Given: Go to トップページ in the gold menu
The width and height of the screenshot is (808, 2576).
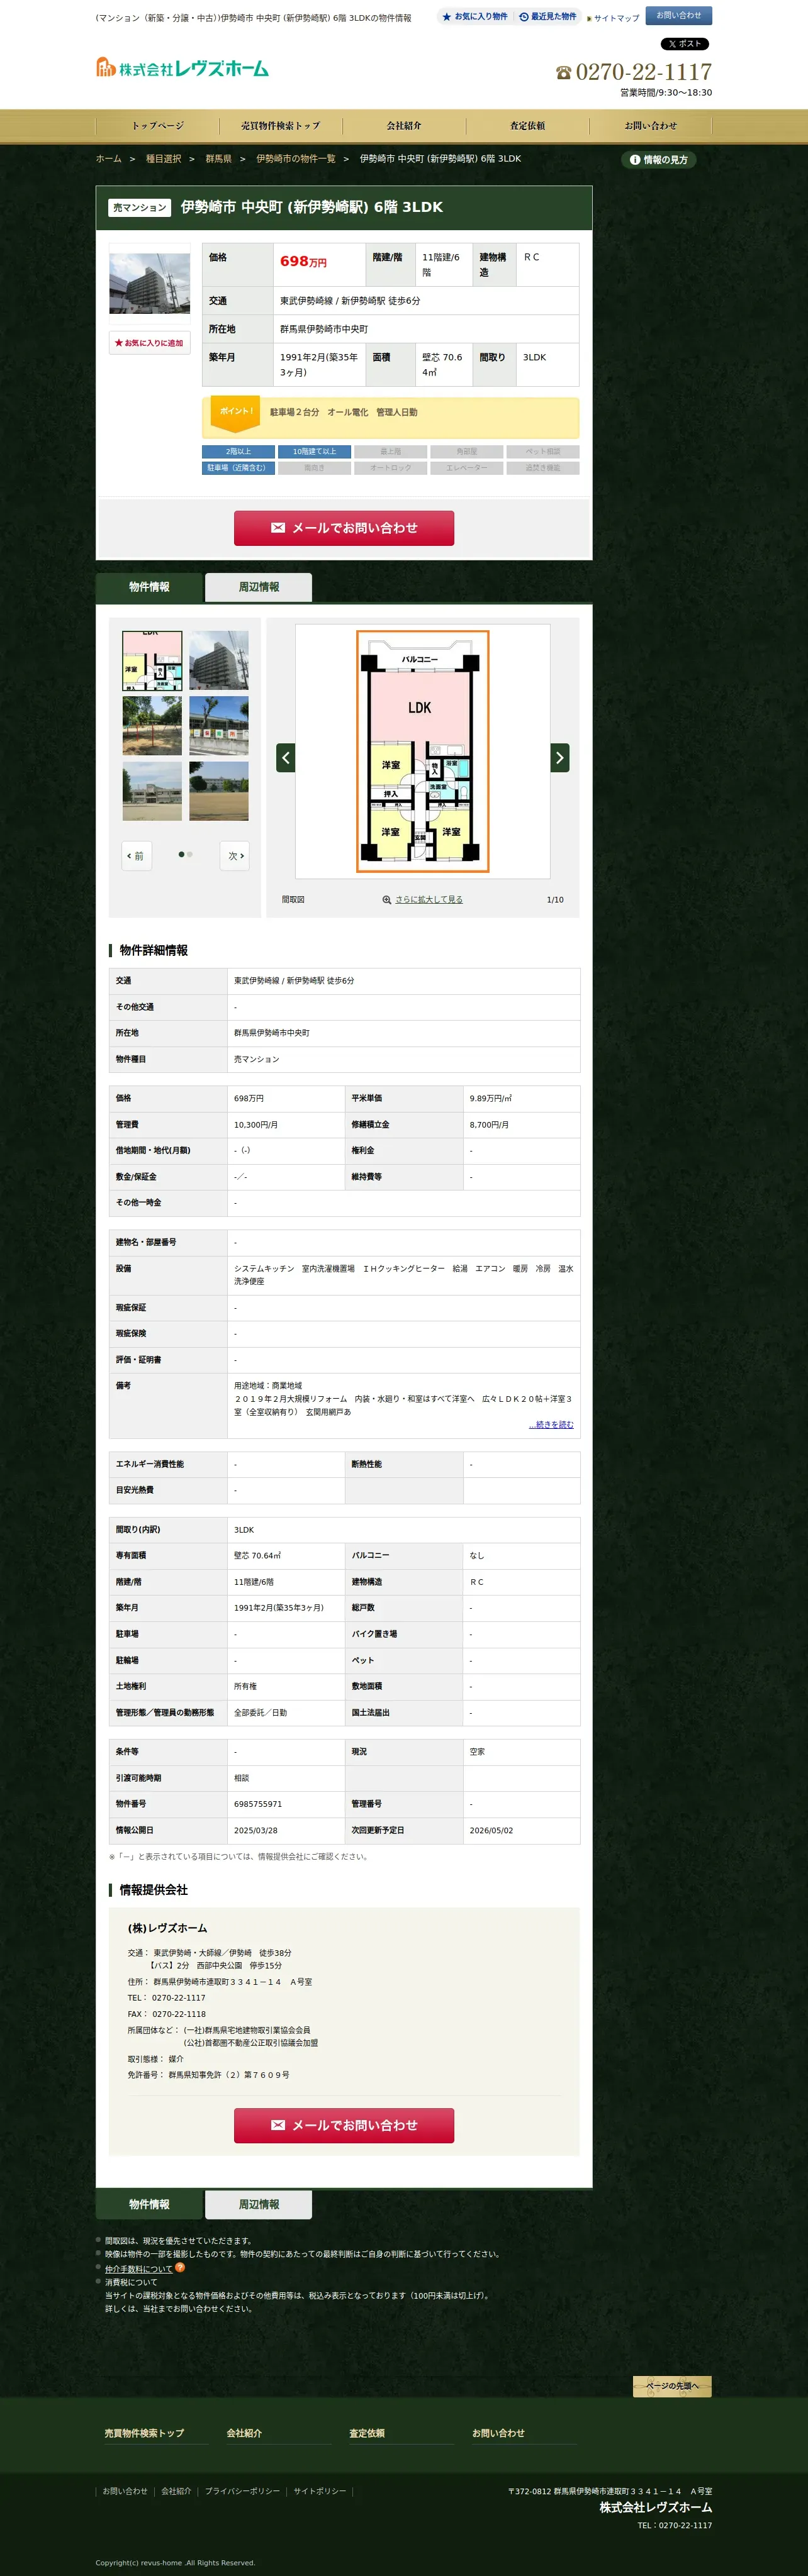Looking at the screenshot, I should click(158, 126).
